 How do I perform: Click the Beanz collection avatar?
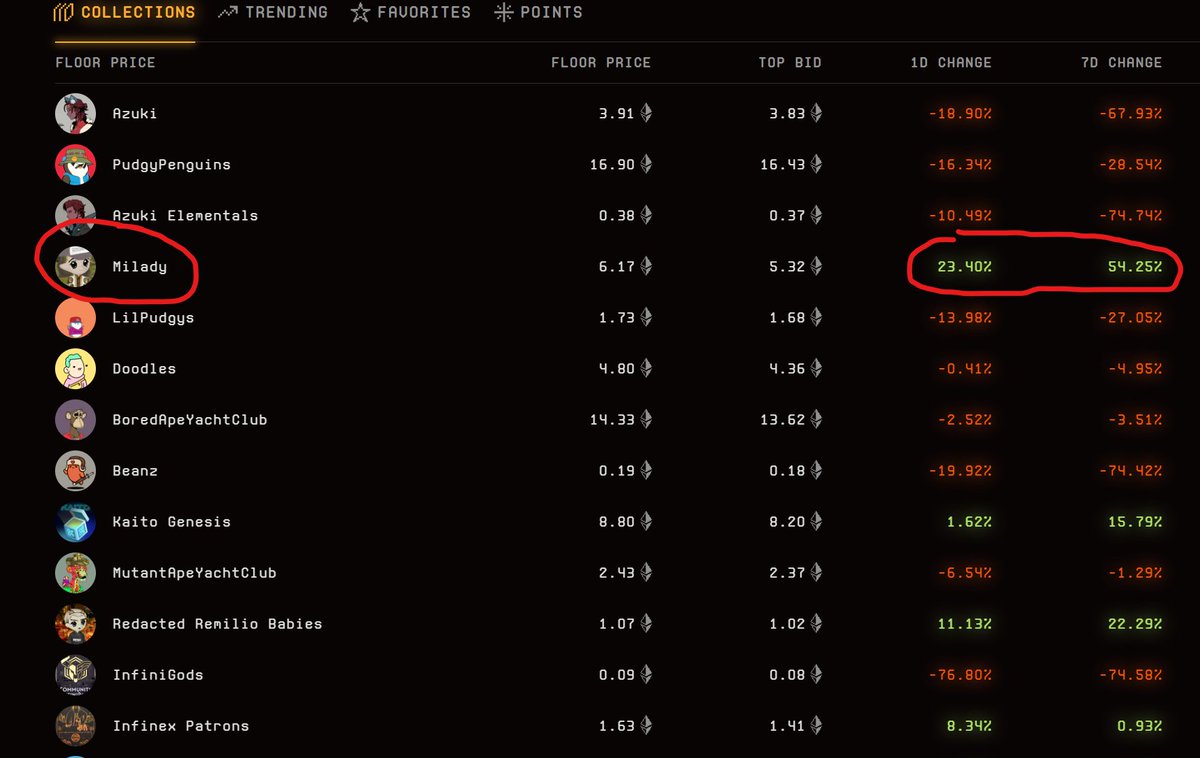click(x=75, y=471)
